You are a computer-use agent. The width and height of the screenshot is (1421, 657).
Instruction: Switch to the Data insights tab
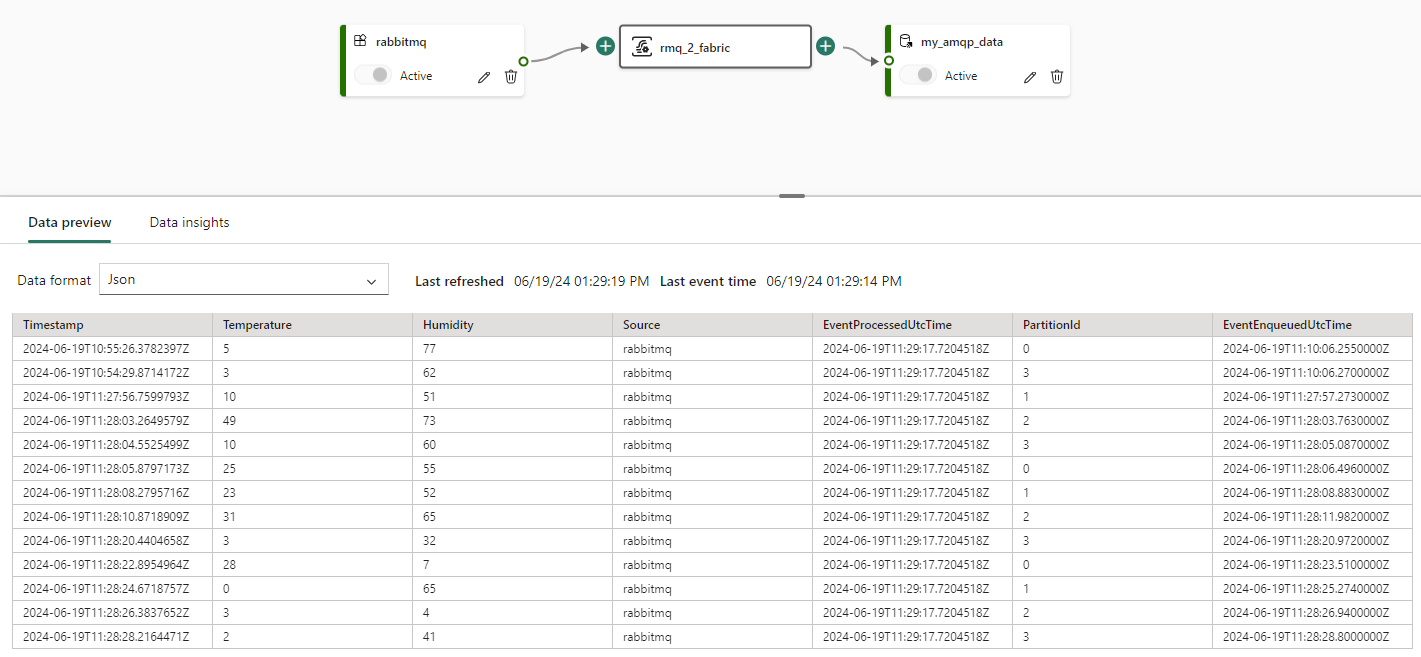coord(189,223)
